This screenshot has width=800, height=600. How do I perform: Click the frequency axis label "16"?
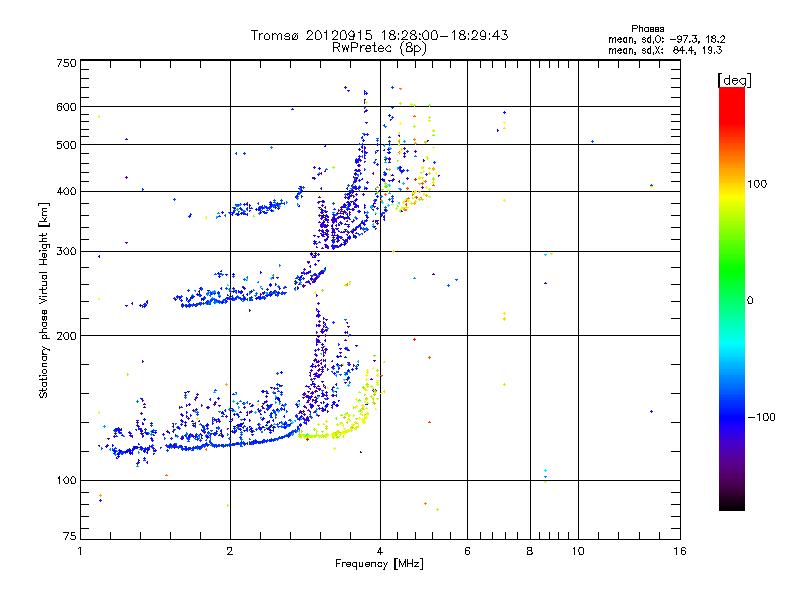[680, 551]
